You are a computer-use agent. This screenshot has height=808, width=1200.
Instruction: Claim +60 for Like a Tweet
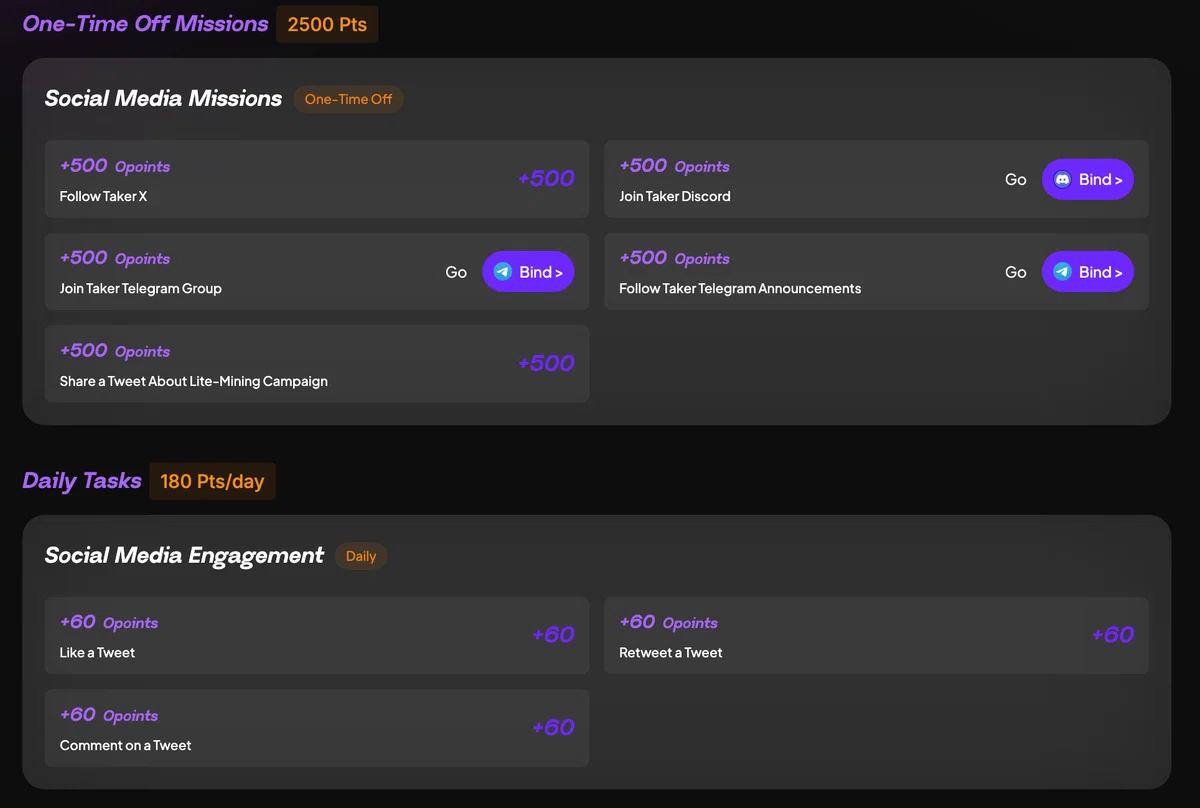click(553, 635)
